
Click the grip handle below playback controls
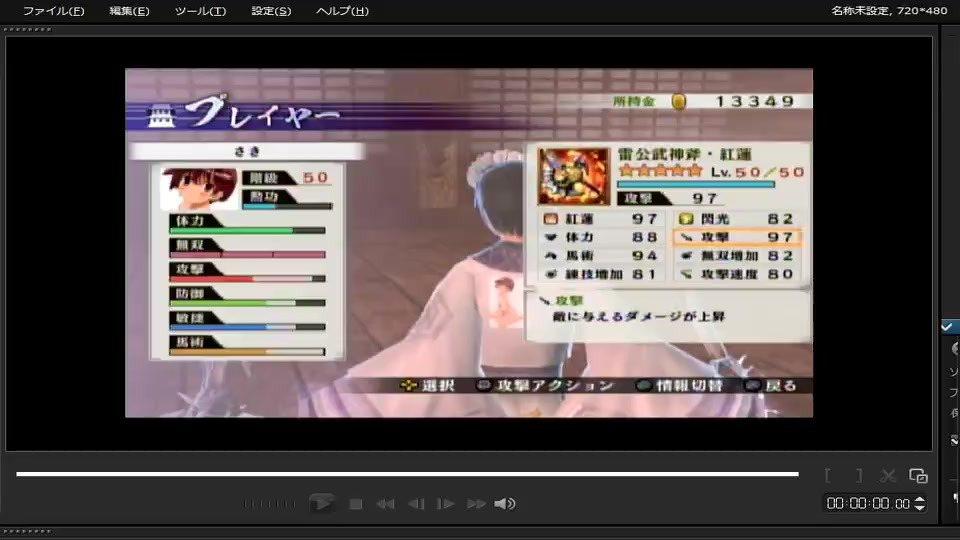pyautogui.click(x=28, y=531)
